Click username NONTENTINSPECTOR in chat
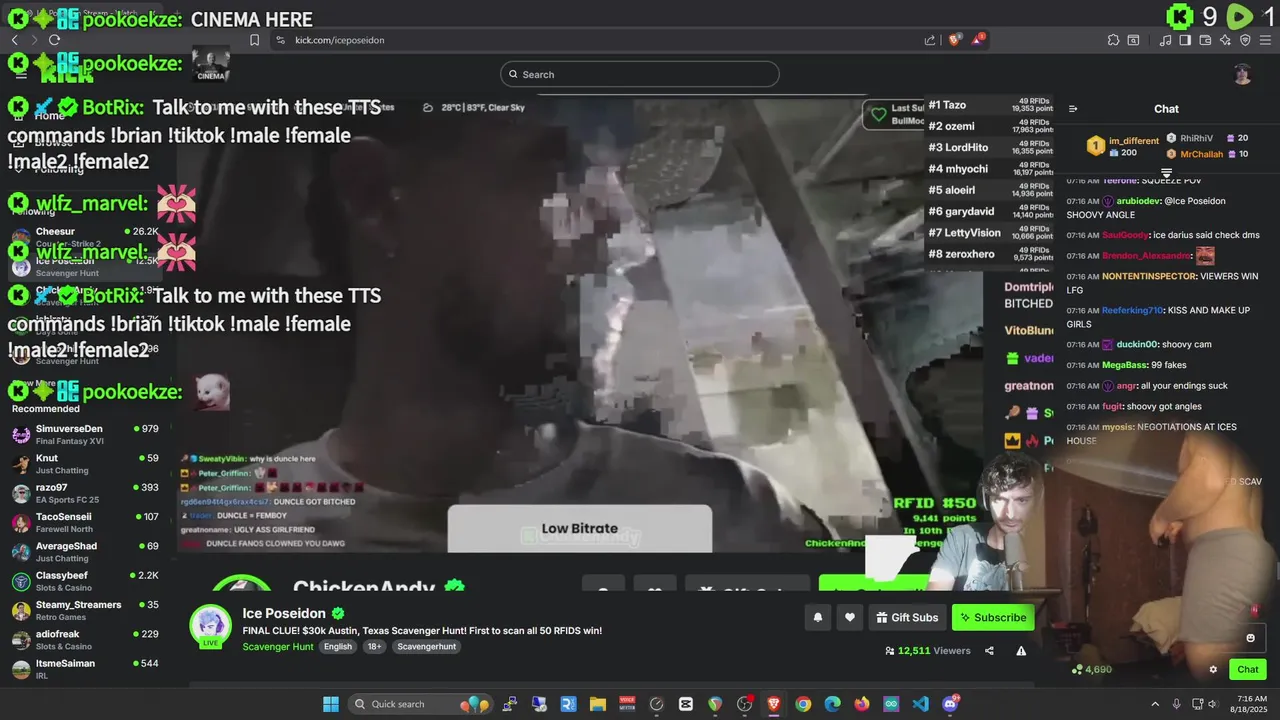 tap(1149, 276)
